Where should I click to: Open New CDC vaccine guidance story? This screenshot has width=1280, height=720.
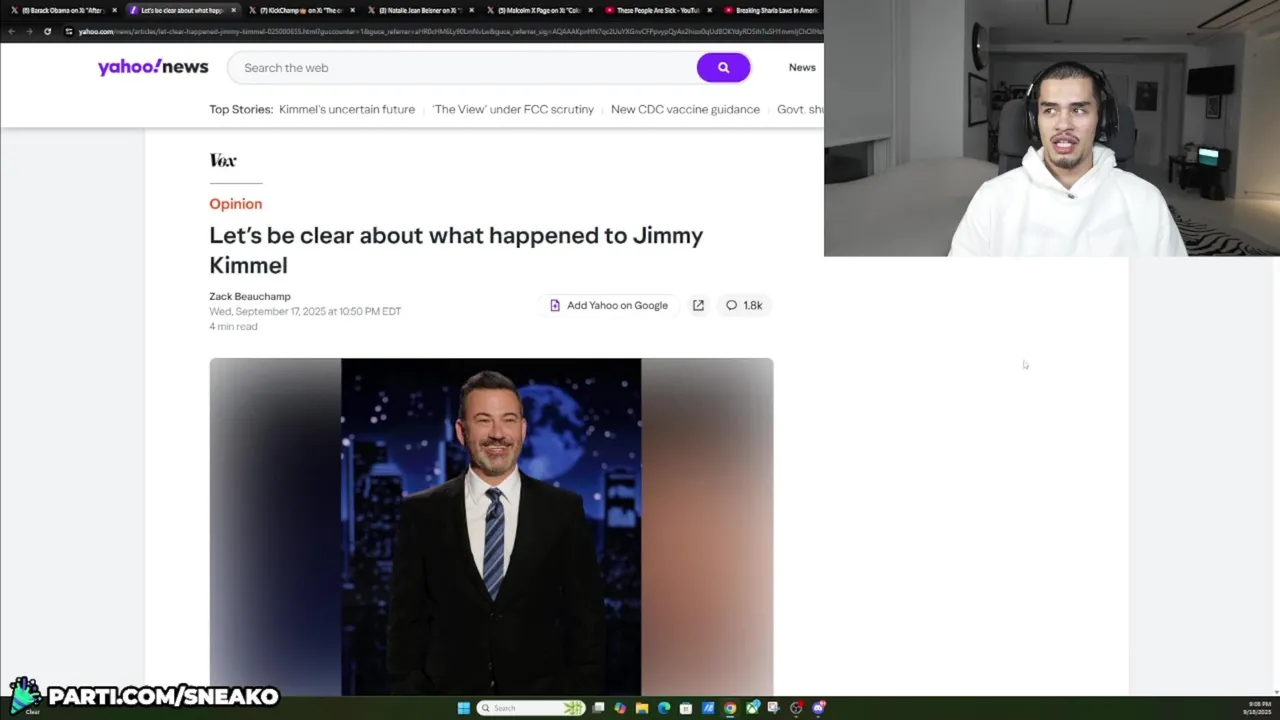click(x=685, y=109)
